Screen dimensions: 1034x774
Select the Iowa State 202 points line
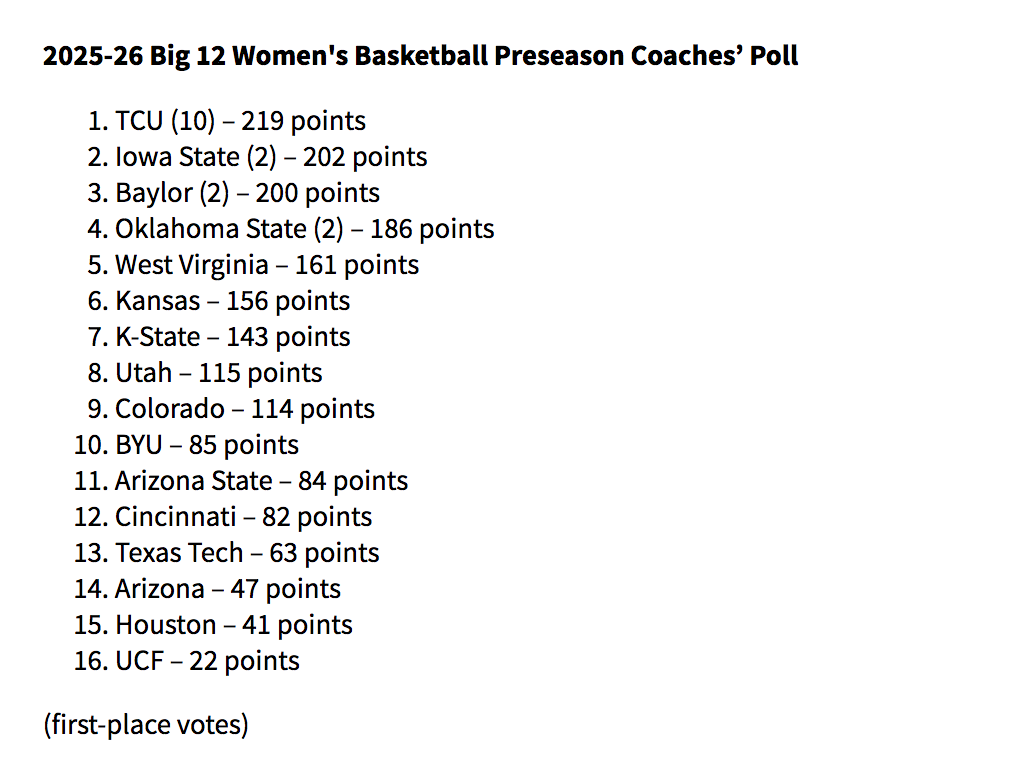click(271, 157)
